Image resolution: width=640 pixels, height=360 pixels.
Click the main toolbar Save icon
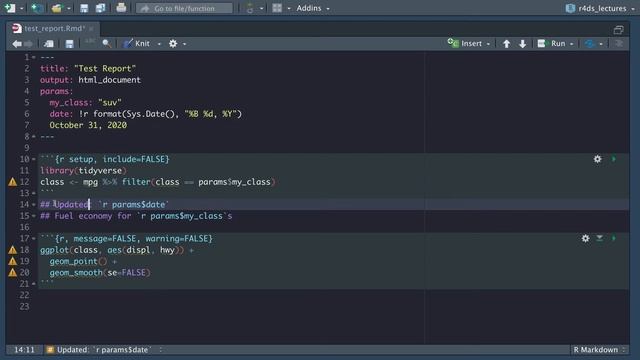coord(84,8)
